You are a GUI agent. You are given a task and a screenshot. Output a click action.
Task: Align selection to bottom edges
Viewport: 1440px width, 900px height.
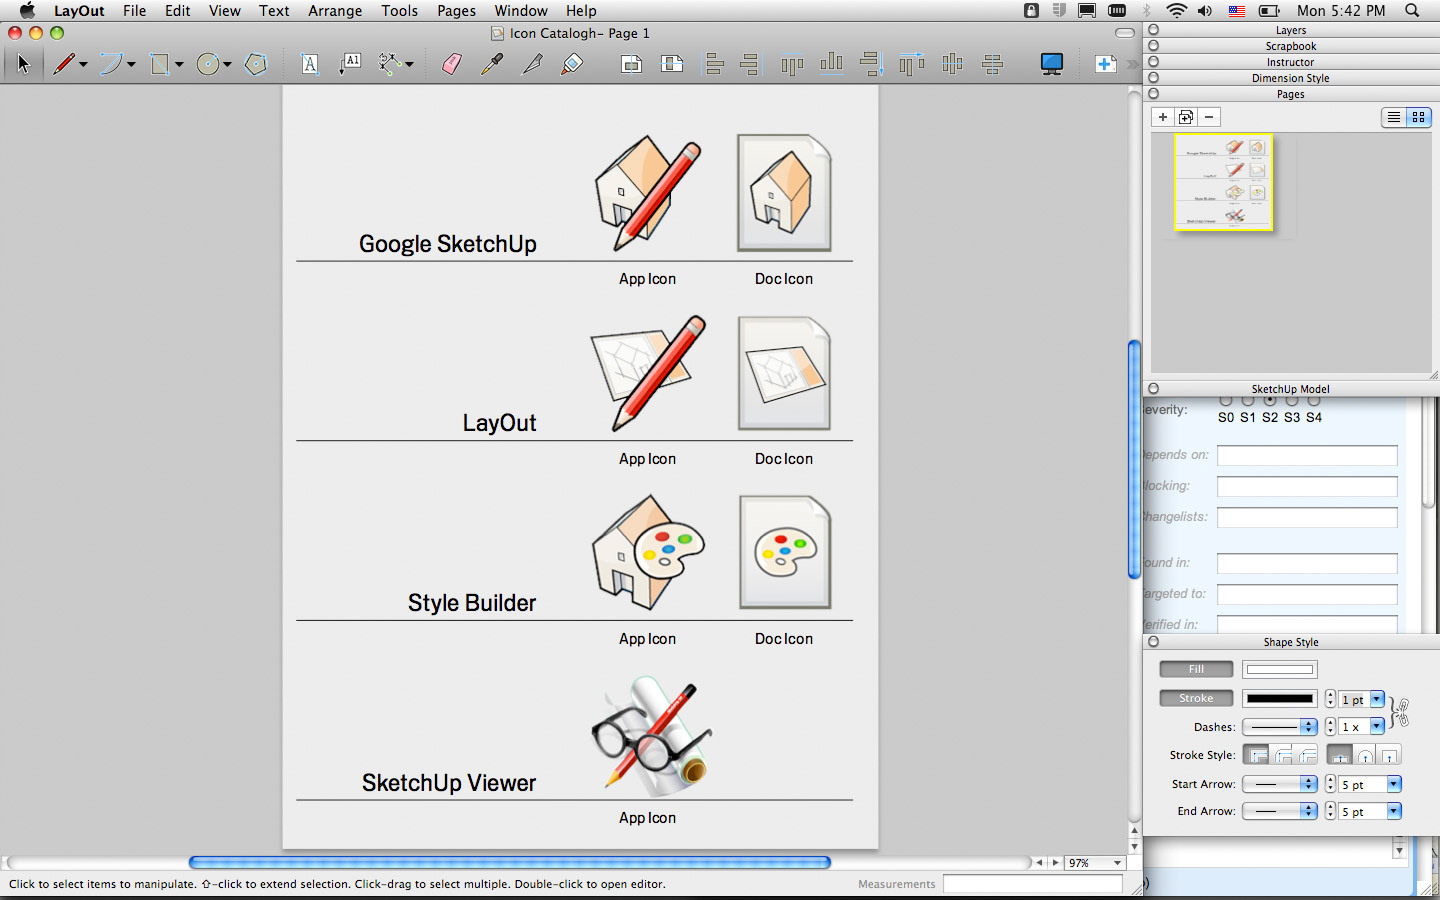(x=831, y=64)
